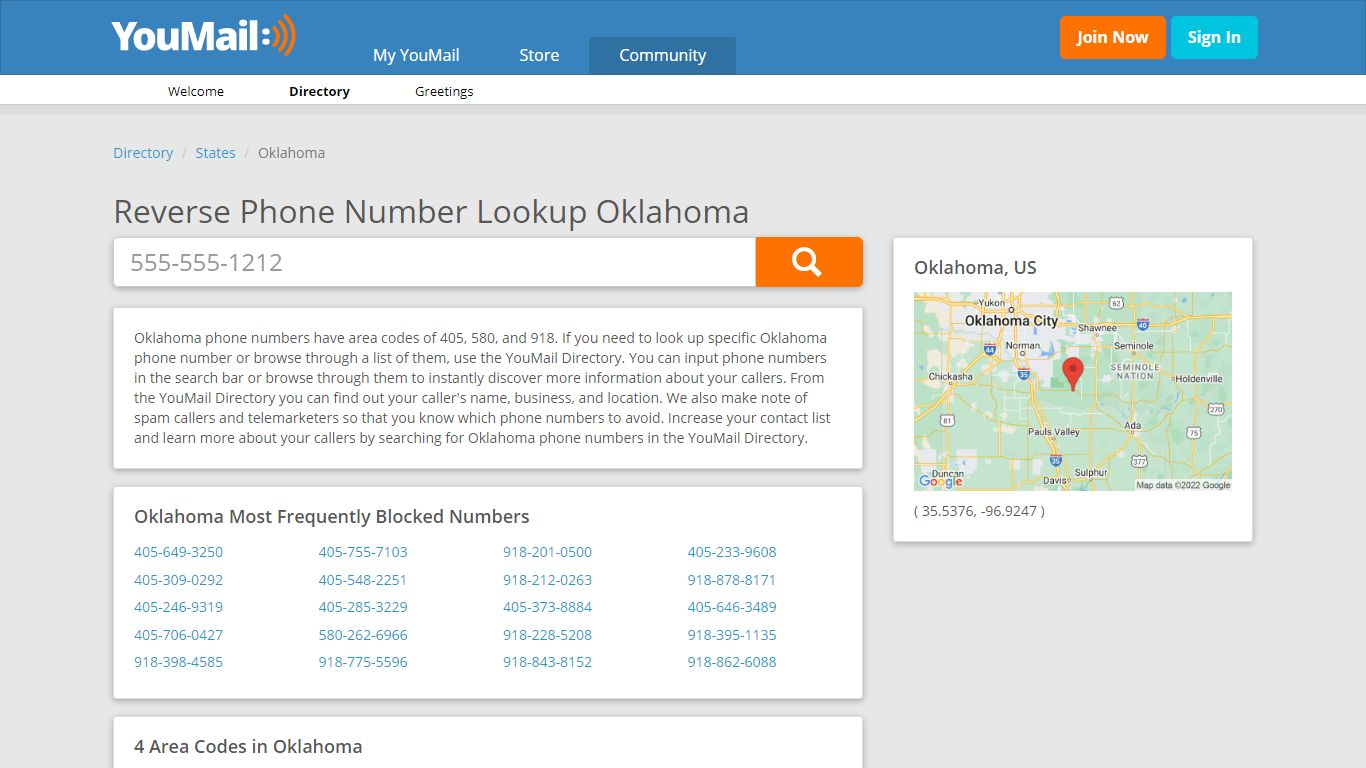Open number 405-646-3489

click(x=732, y=607)
